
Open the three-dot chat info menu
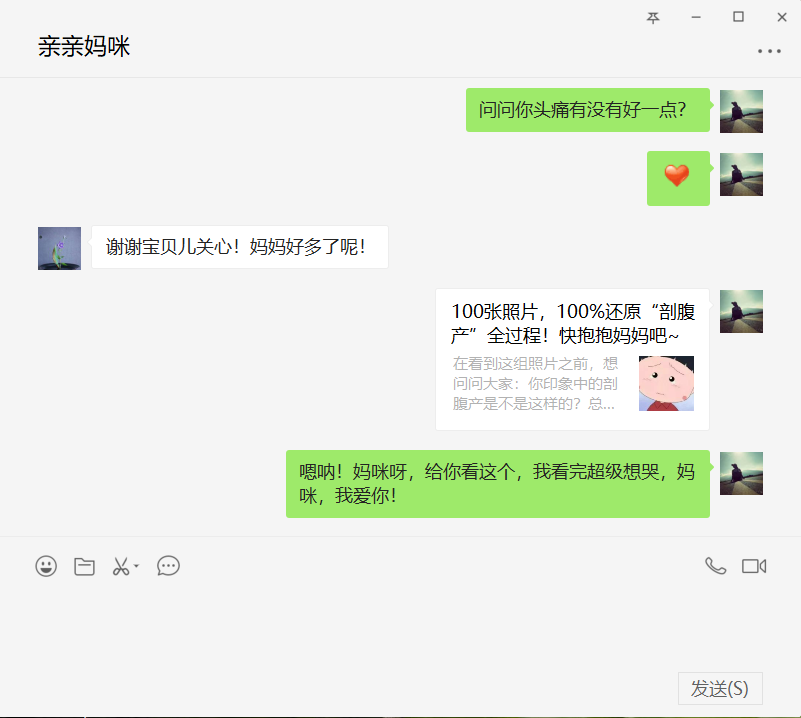769,51
